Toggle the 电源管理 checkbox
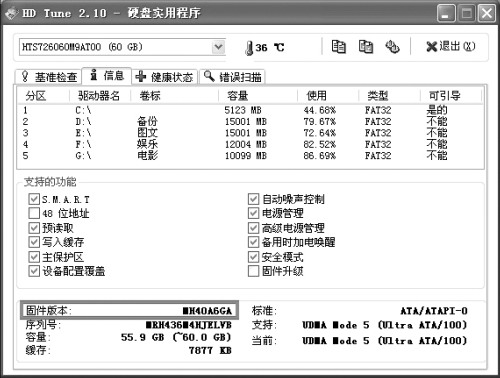 click(x=253, y=213)
